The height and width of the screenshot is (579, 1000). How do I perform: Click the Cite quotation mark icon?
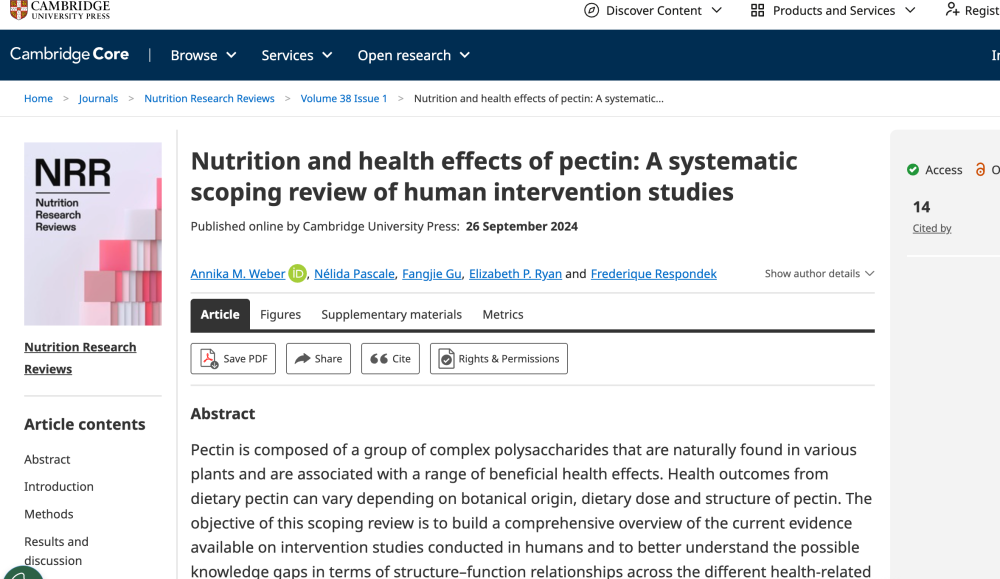[x=379, y=358]
